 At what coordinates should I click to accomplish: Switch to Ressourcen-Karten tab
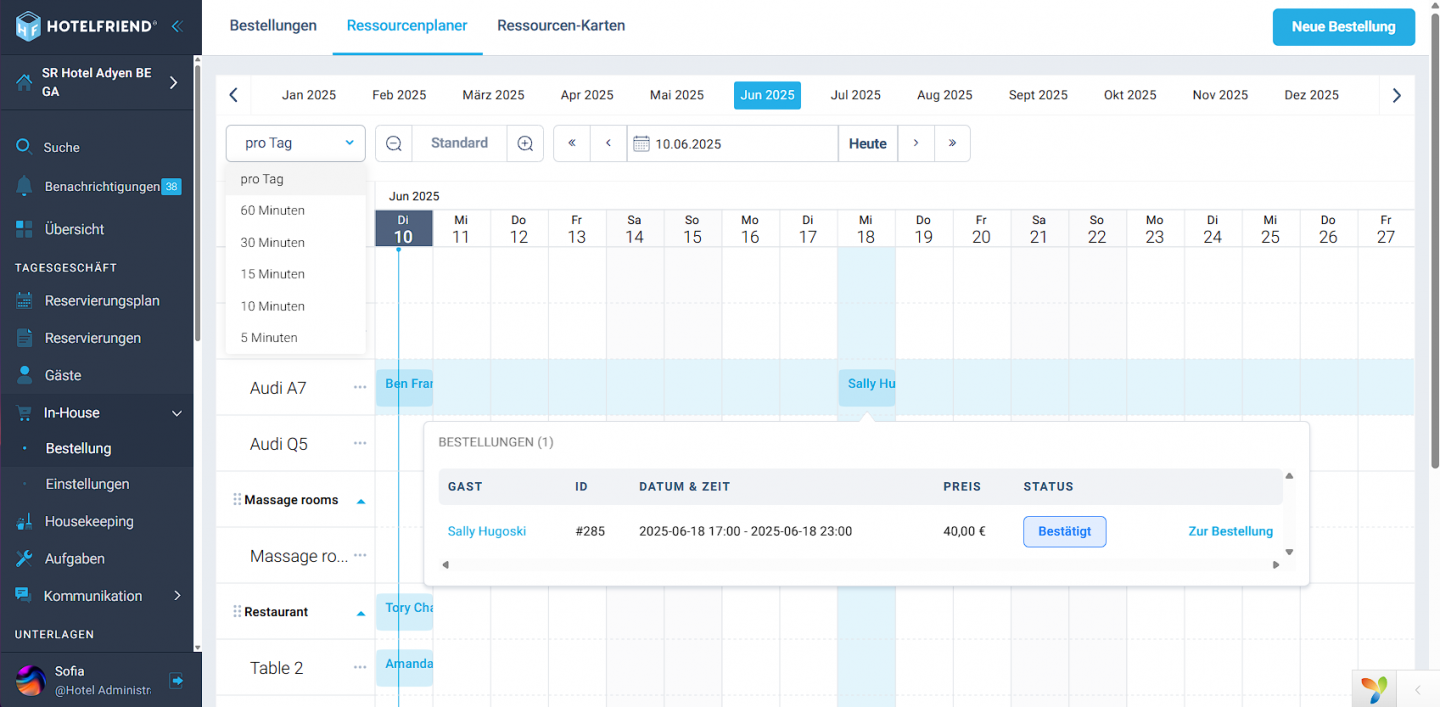pyautogui.click(x=561, y=26)
